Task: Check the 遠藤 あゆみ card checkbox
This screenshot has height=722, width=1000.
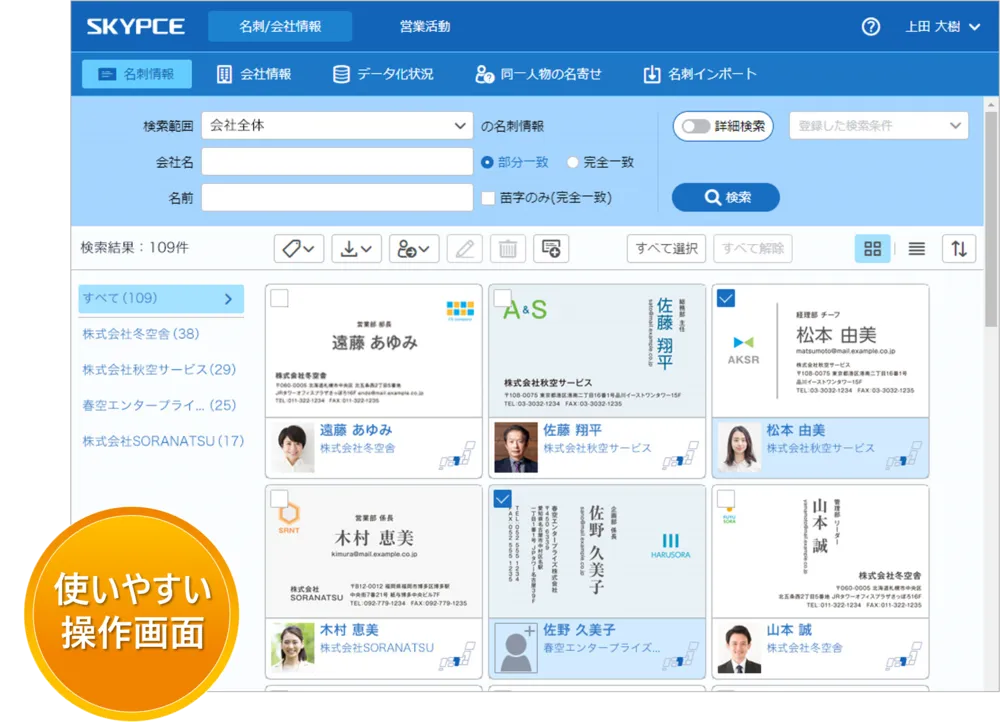Action: click(279, 298)
